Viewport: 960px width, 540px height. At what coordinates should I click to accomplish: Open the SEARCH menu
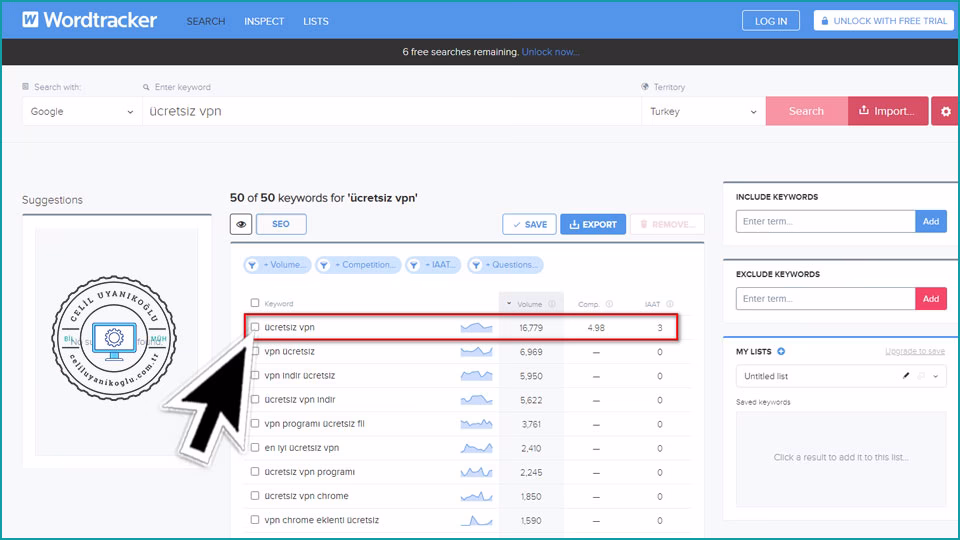(206, 21)
